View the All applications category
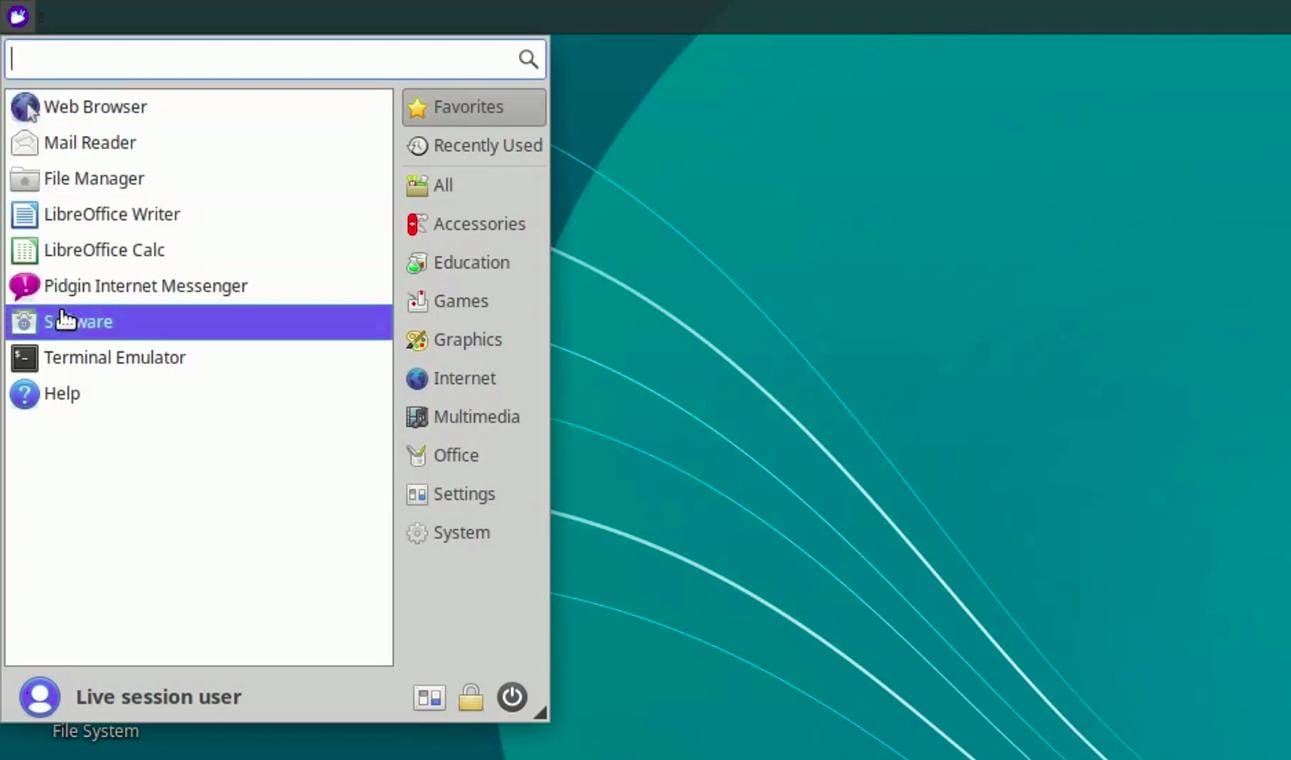 click(x=442, y=185)
